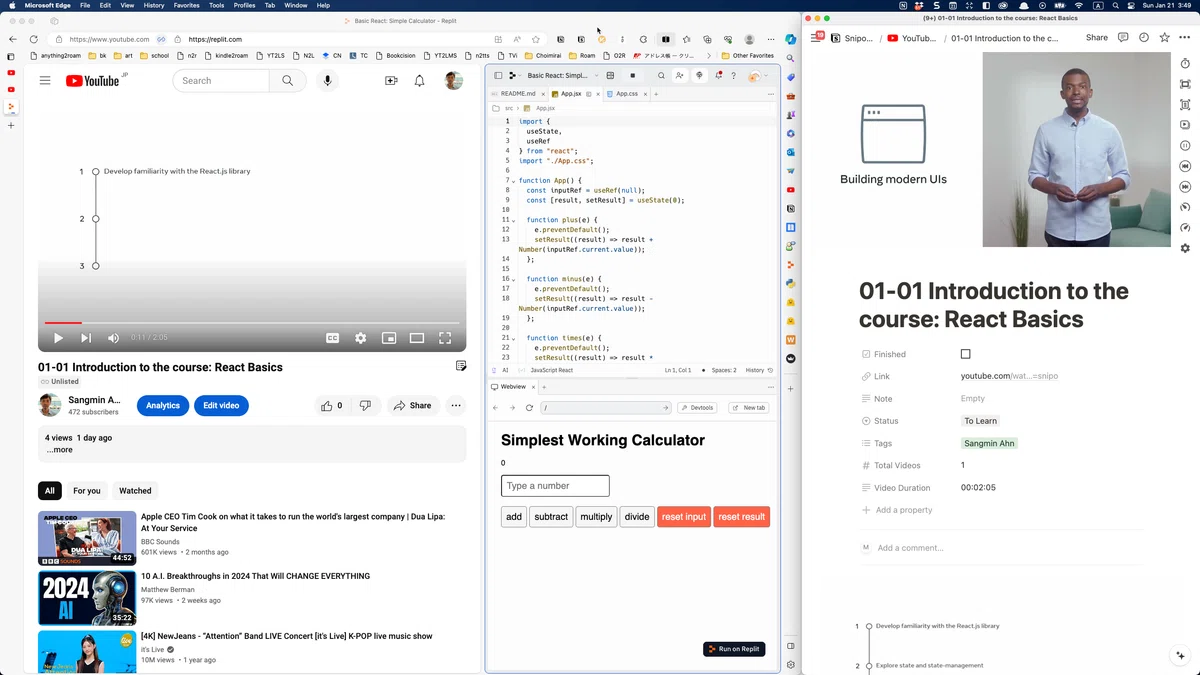Open Devtools in Replit webview
The height and width of the screenshot is (675, 1200).
tap(697, 408)
